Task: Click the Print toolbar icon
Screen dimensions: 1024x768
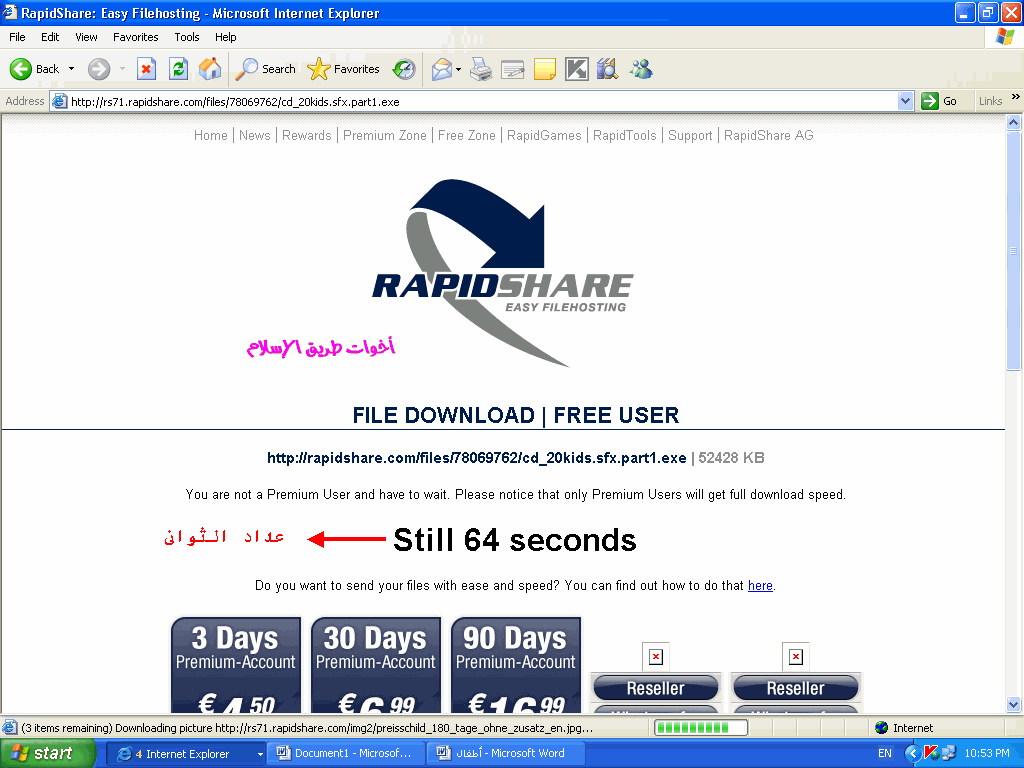Action: point(481,69)
